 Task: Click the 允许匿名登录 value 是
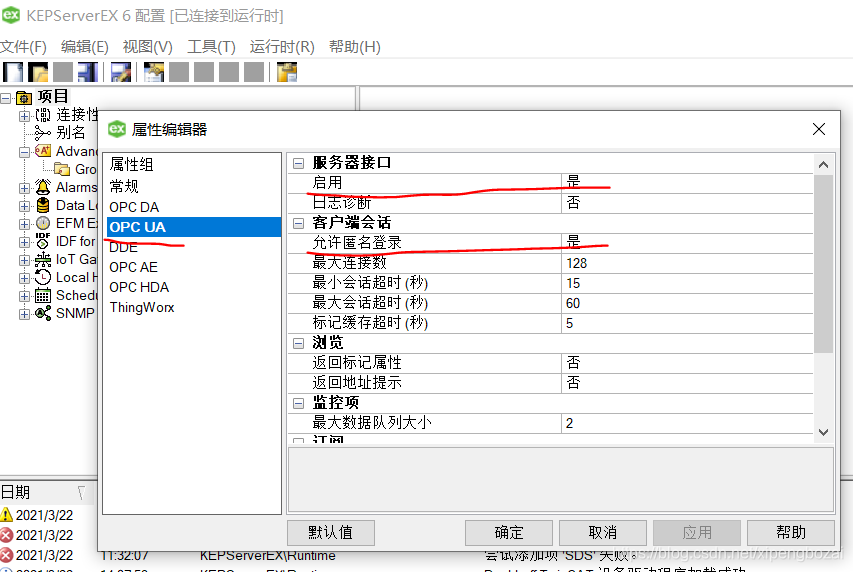687,243
